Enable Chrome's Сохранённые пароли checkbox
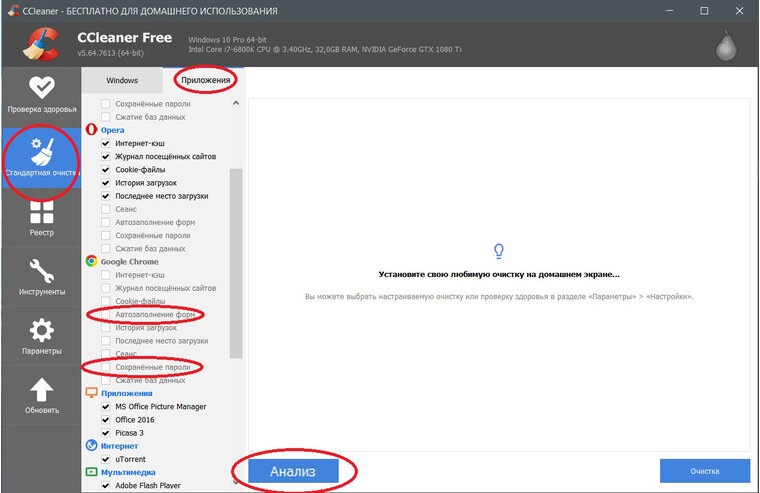Screen dimensions: 760x493 (x=106, y=367)
